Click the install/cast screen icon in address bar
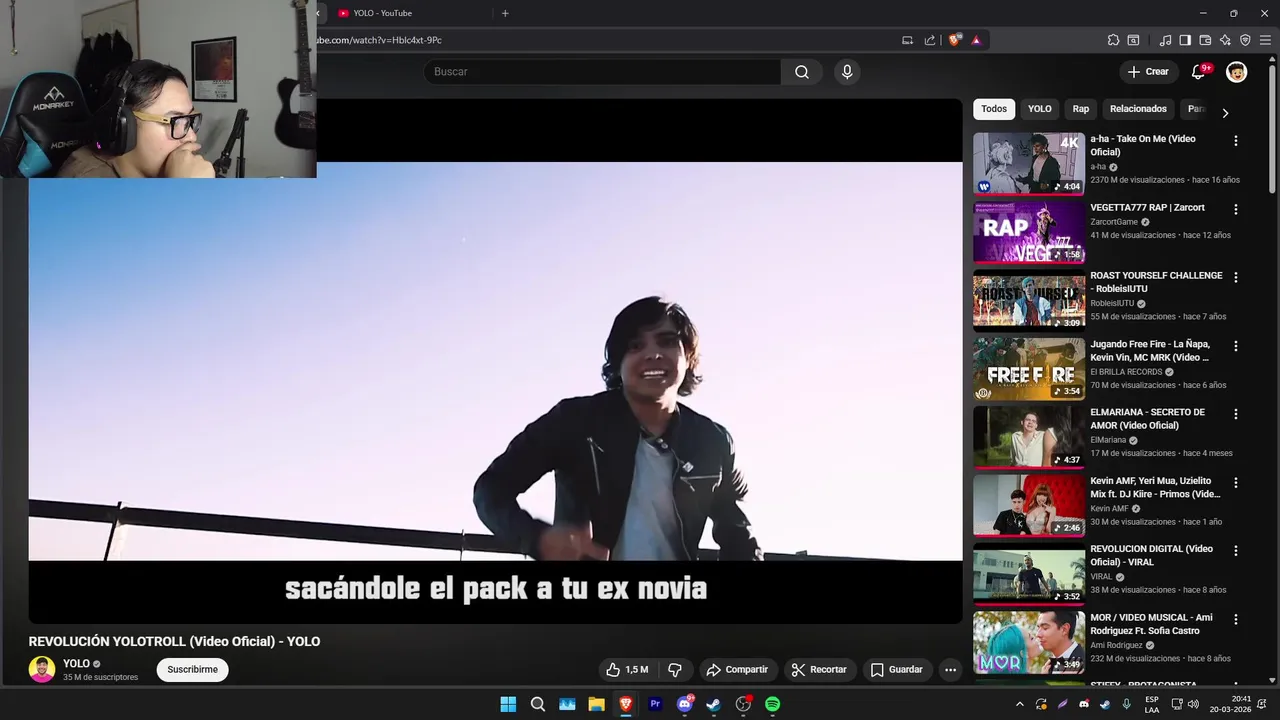 click(907, 40)
